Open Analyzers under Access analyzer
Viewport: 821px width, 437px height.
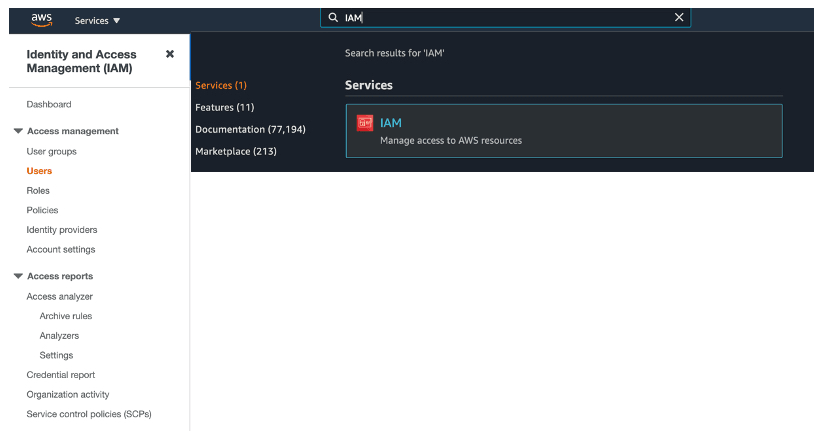pos(59,336)
